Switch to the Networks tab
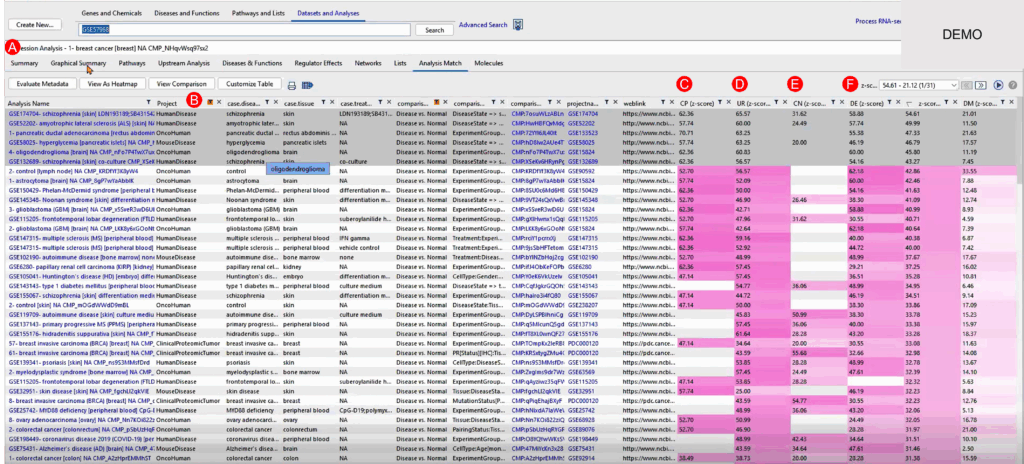The height and width of the screenshot is (464, 1024). (x=368, y=63)
